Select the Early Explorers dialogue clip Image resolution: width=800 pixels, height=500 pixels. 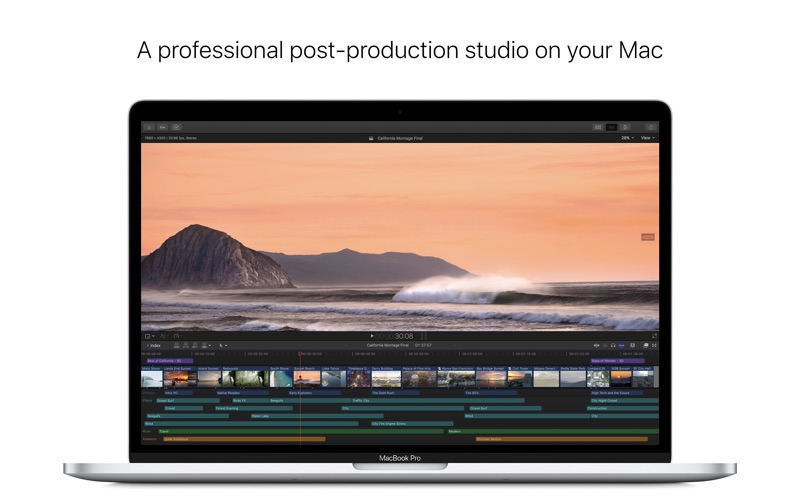coord(315,393)
